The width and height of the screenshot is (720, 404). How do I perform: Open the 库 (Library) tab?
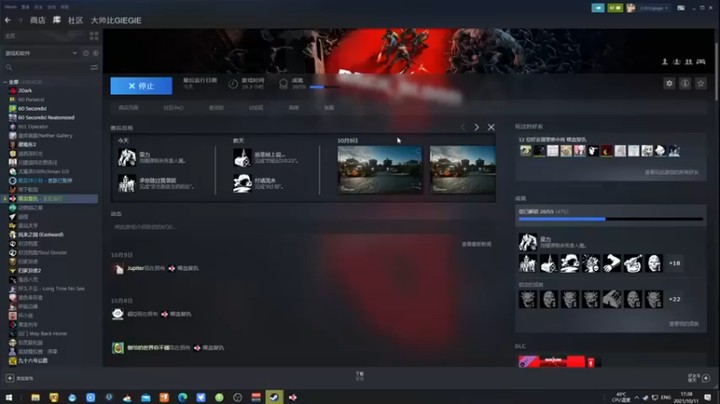point(56,20)
